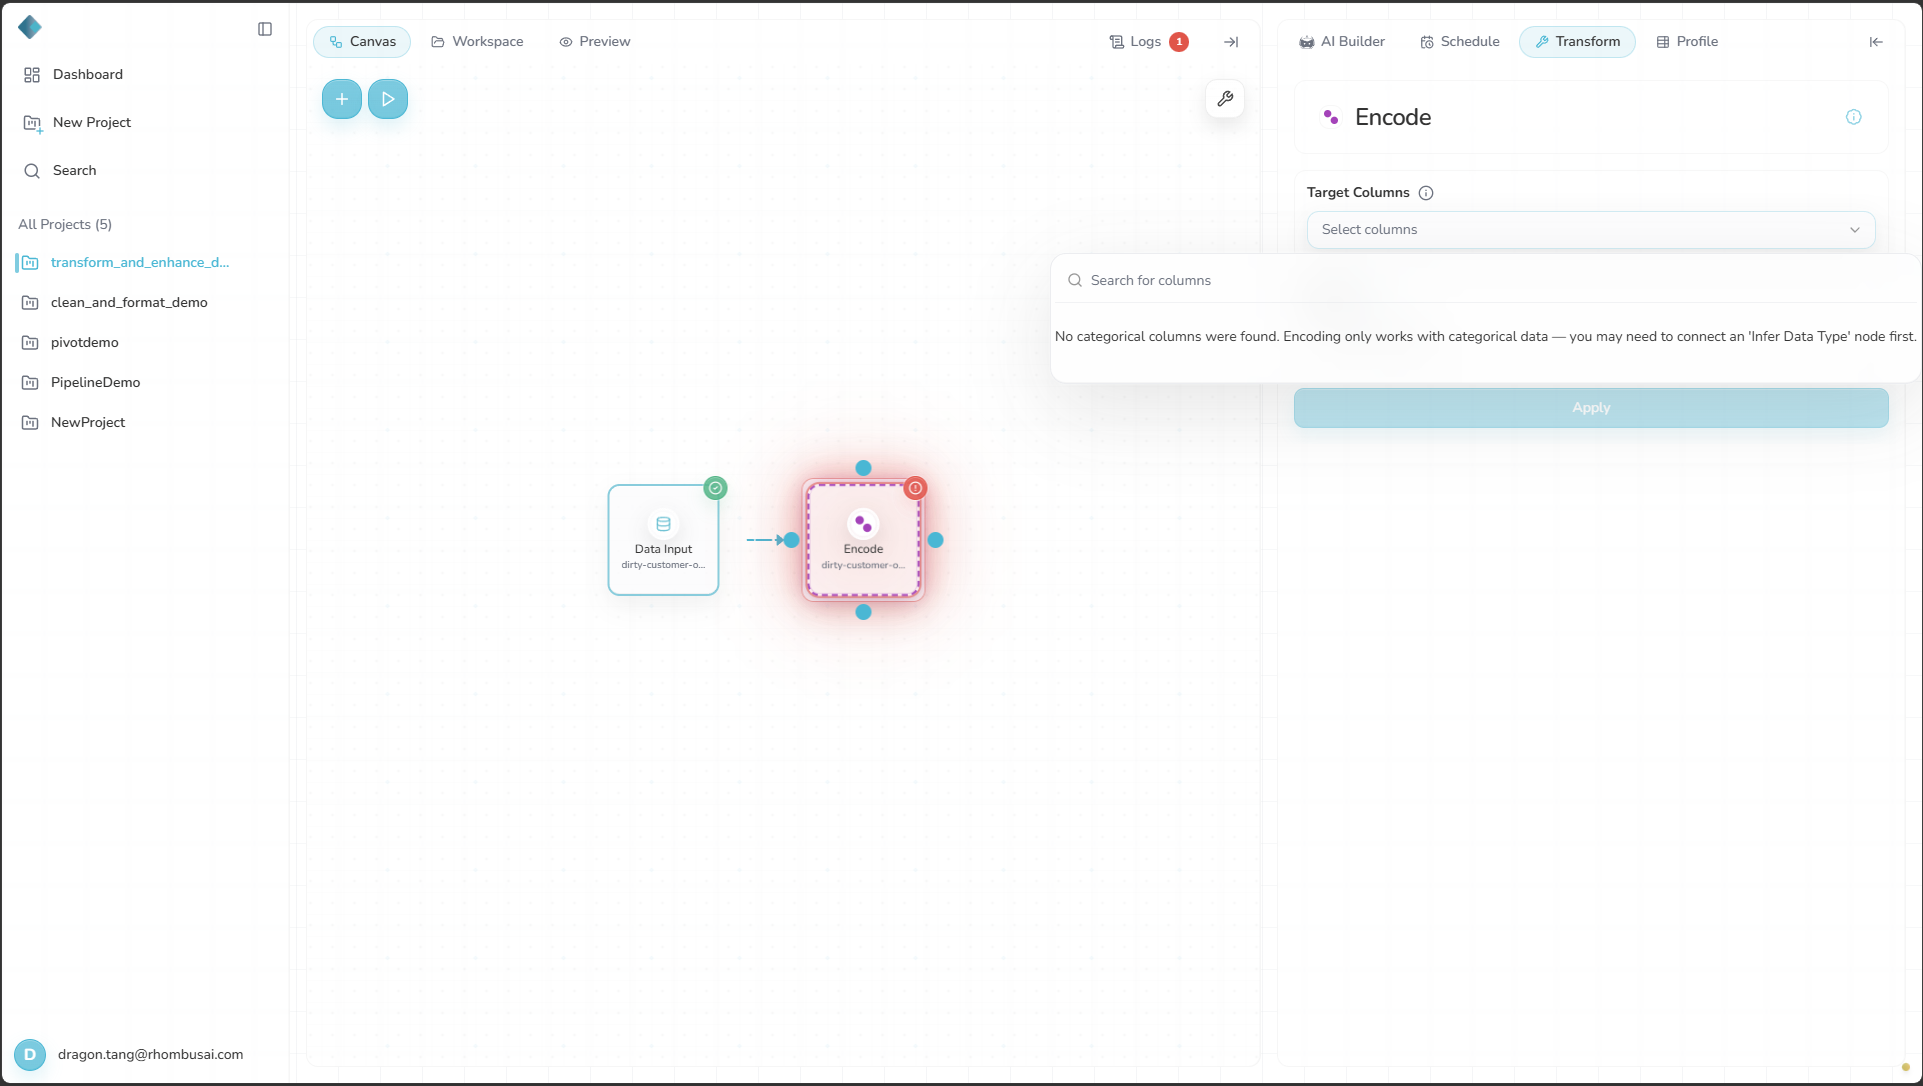Viewport: 1923px width, 1086px height.
Task: Open the AI Builder tab
Action: (1342, 42)
